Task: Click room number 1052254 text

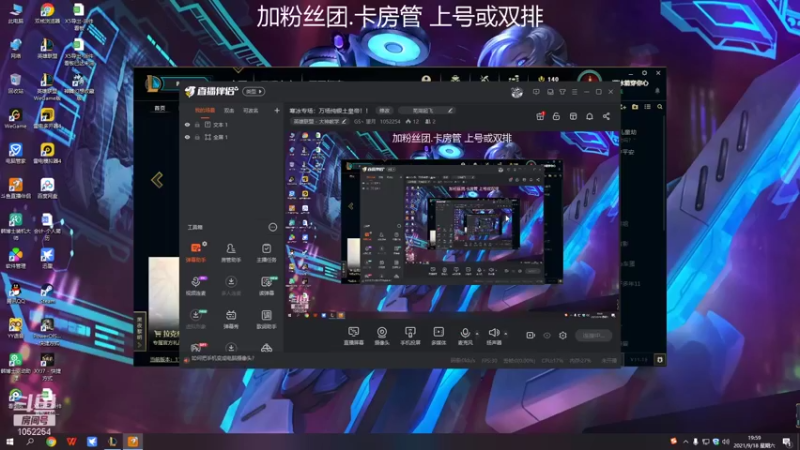Action: tap(390, 121)
